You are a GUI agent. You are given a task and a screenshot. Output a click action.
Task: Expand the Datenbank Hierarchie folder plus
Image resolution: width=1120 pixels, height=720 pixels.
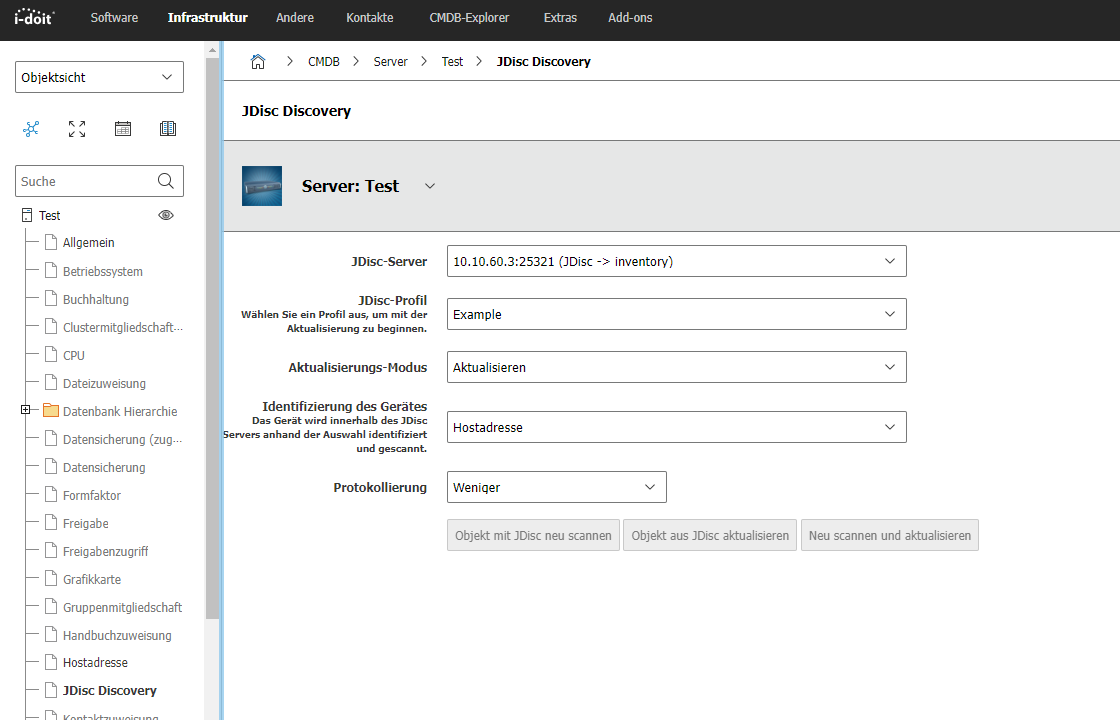click(x=26, y=410)
